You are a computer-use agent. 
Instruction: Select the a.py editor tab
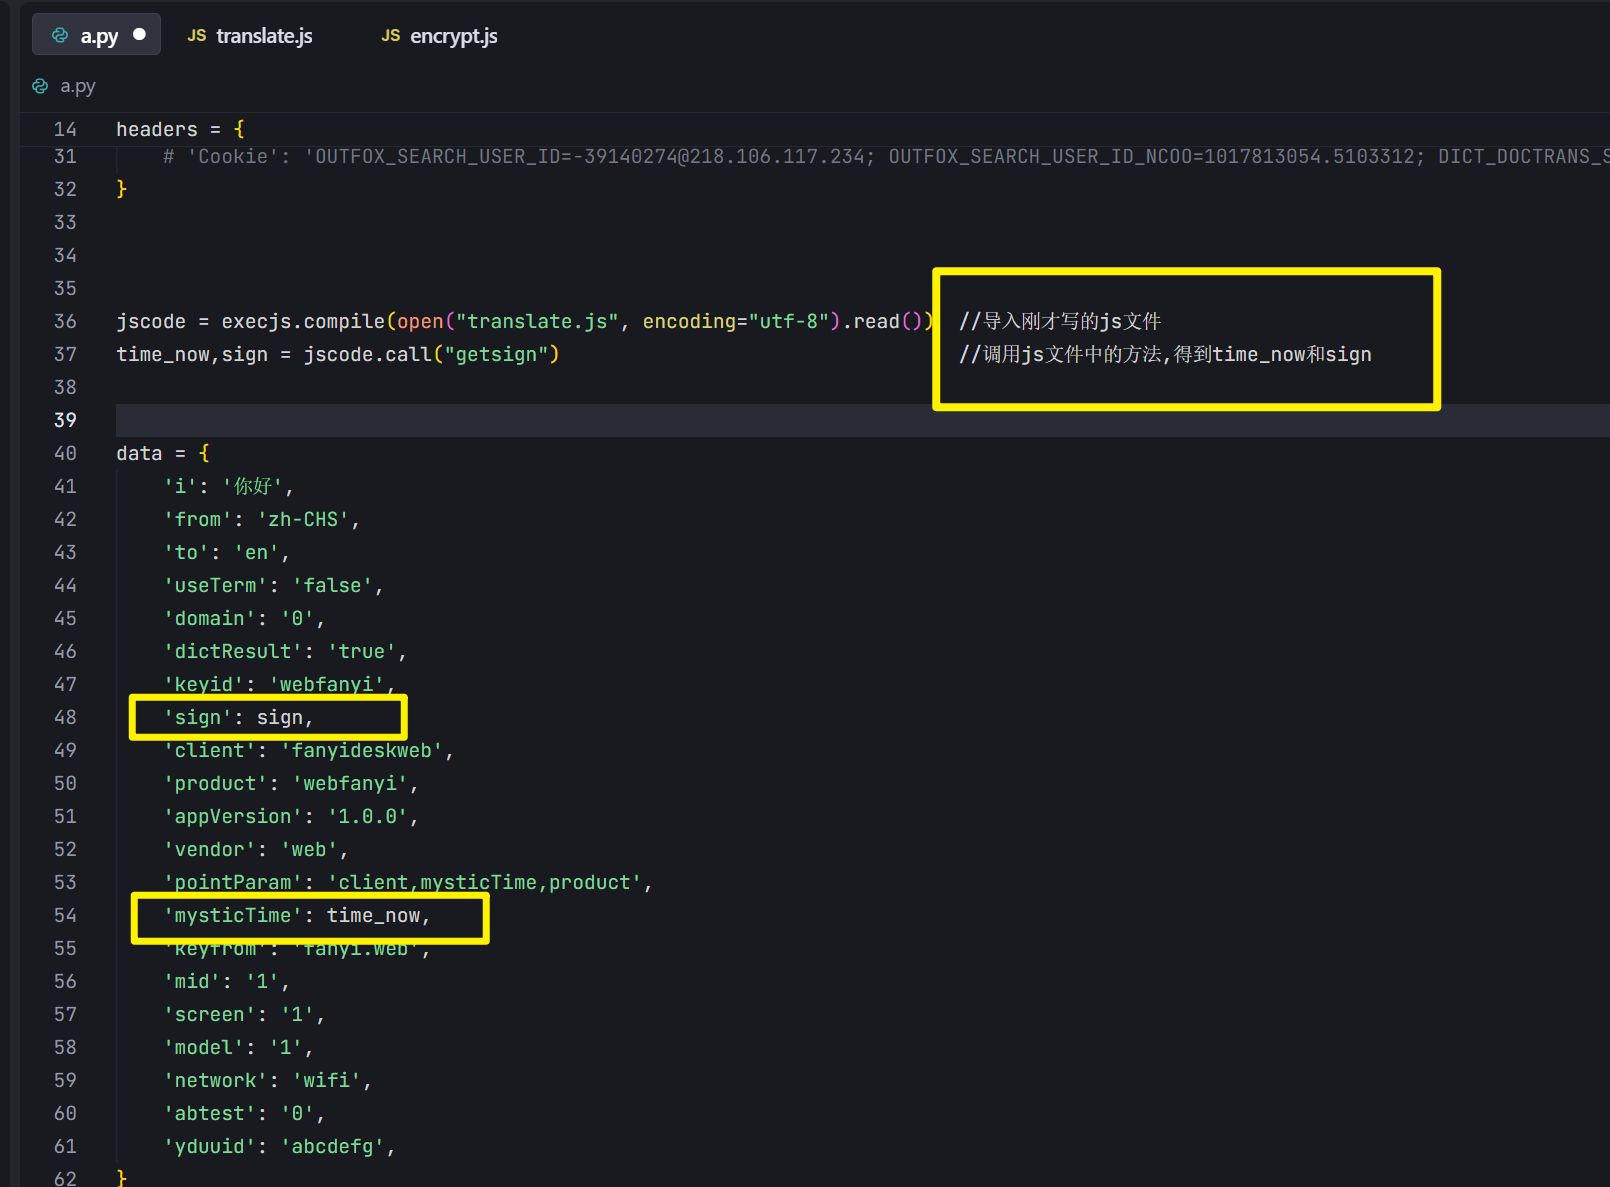tap(99, 36)
